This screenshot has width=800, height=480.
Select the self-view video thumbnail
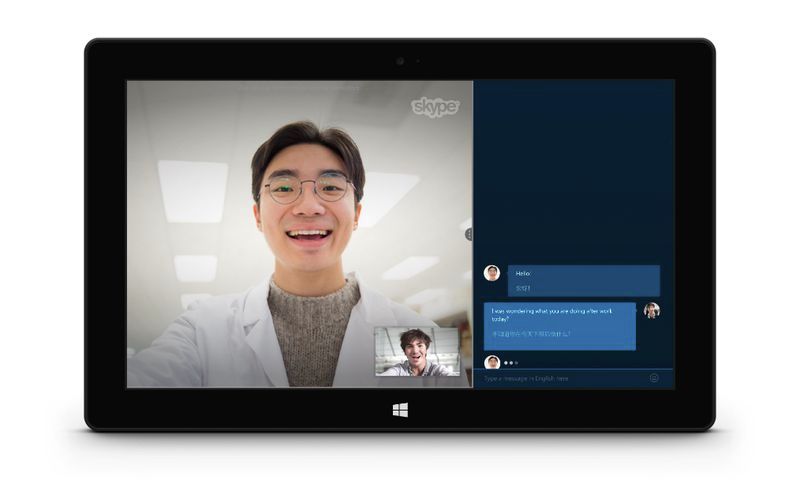click(x=417, y=351)
